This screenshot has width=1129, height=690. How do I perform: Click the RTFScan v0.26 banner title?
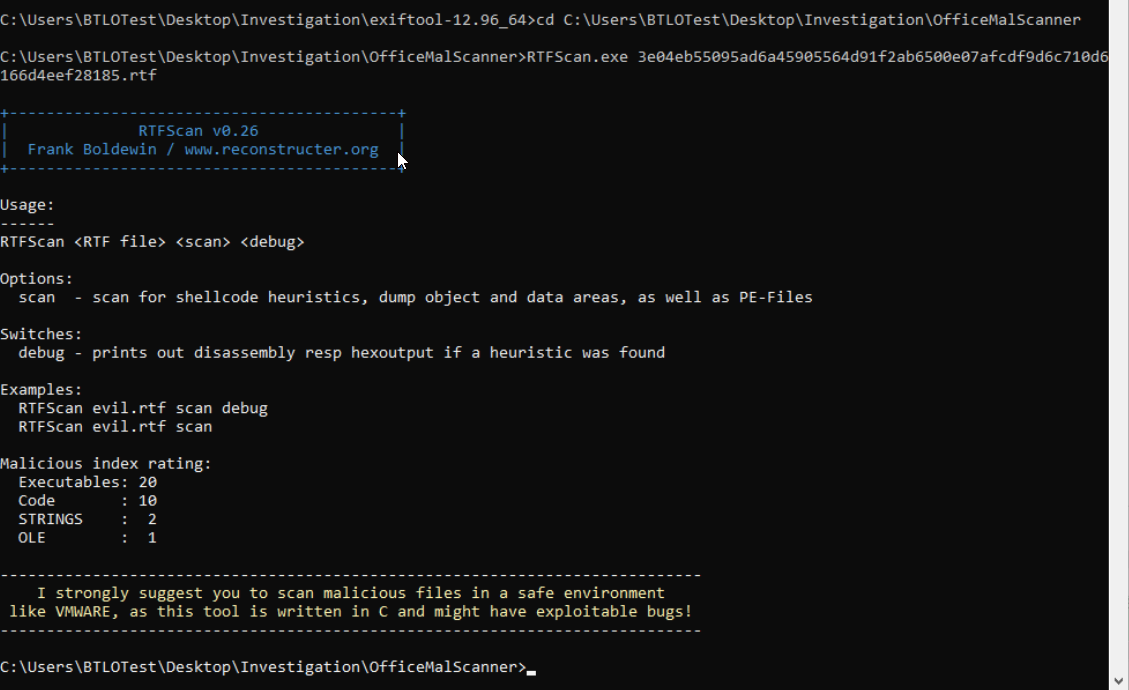click(x=199, y=131)
